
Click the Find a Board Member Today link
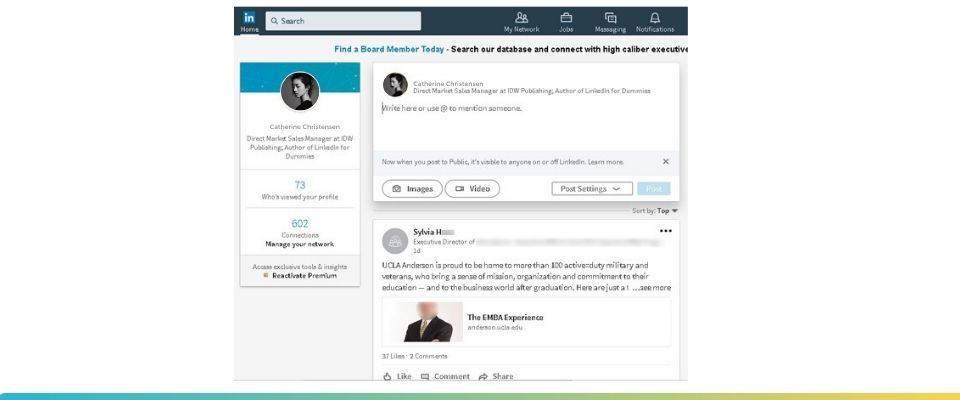(389, 49)
